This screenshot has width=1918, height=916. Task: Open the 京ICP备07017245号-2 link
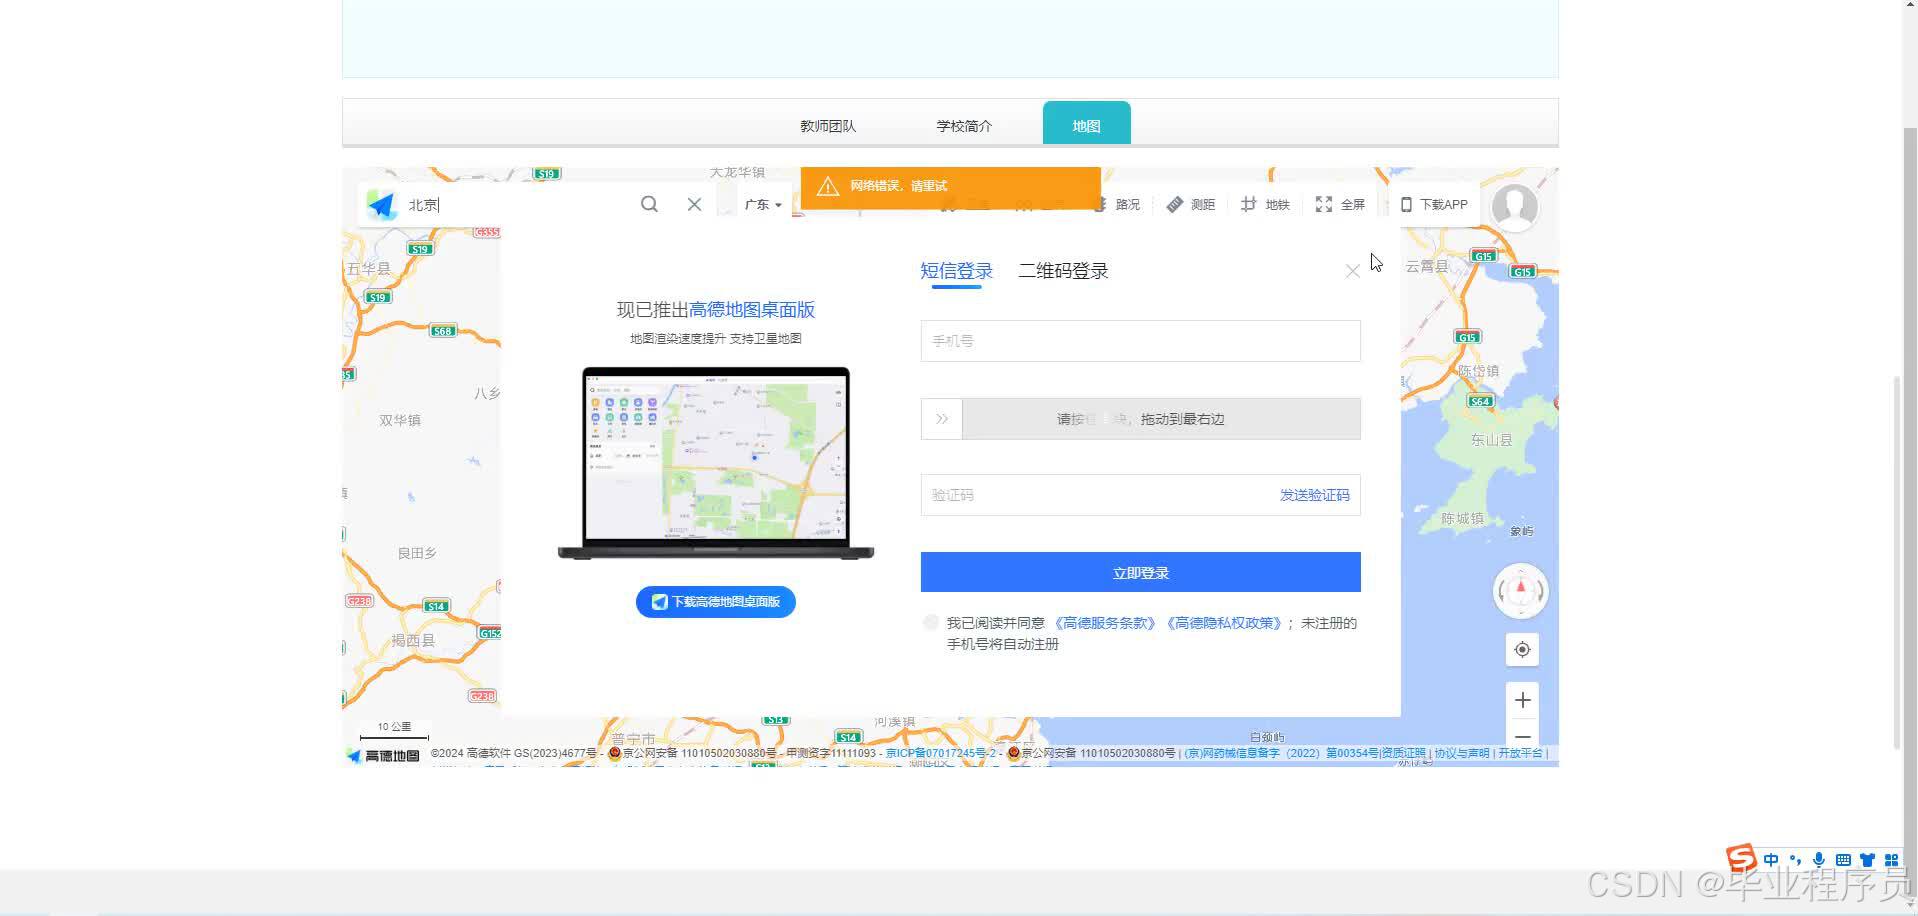941,753
